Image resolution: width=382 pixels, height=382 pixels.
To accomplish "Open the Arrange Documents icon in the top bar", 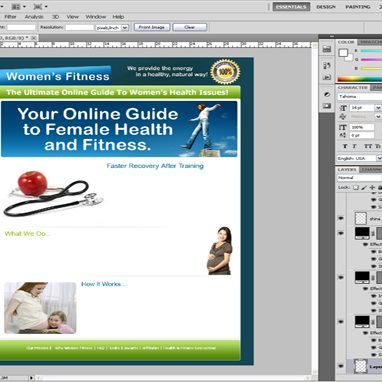I will (x=16, y=7).
